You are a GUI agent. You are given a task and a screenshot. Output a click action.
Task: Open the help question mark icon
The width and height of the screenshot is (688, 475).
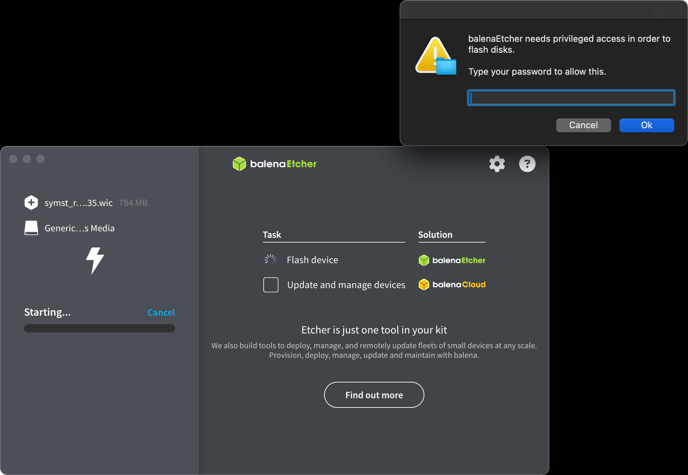click(x=527, y=164)
